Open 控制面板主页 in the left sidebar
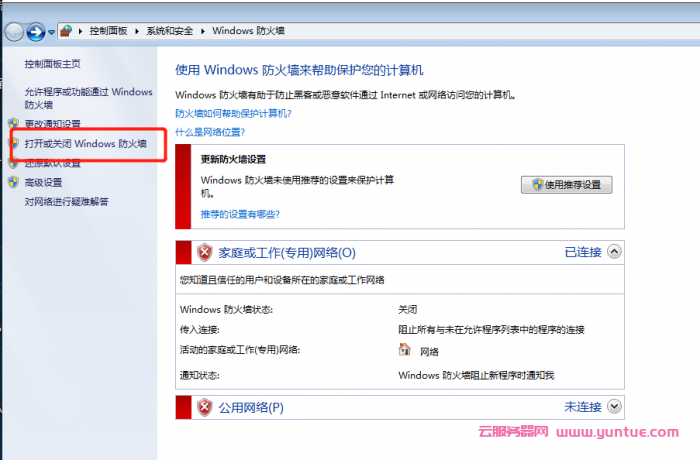The image size is (700, 460). pyautogui.click(x=52, y=64)
